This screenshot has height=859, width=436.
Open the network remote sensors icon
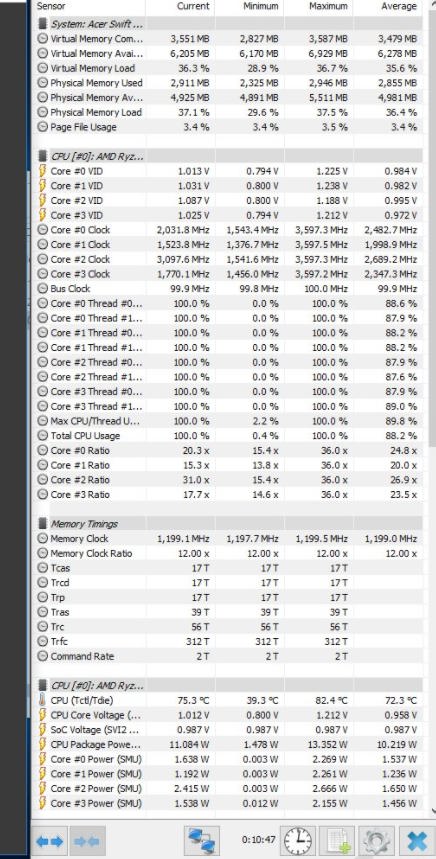click(x=201, y=841)
